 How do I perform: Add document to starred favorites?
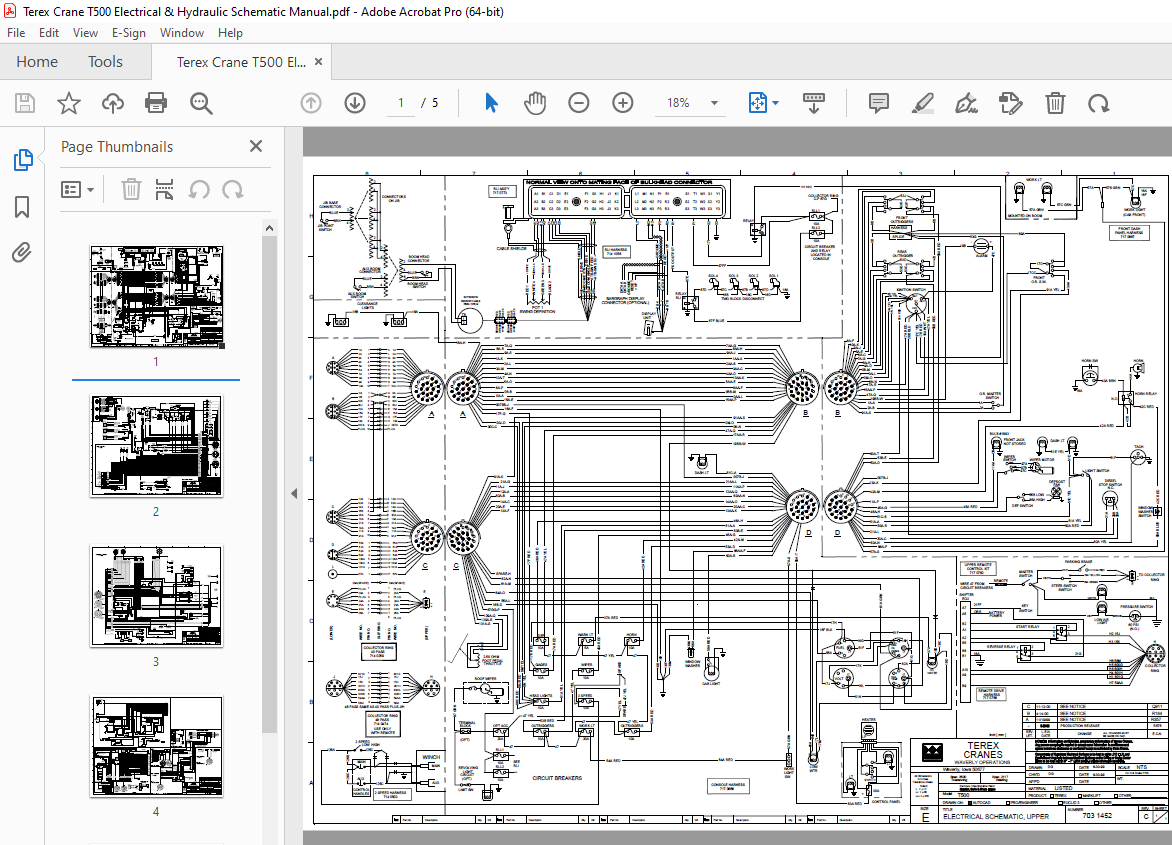[x=69, y=103]
